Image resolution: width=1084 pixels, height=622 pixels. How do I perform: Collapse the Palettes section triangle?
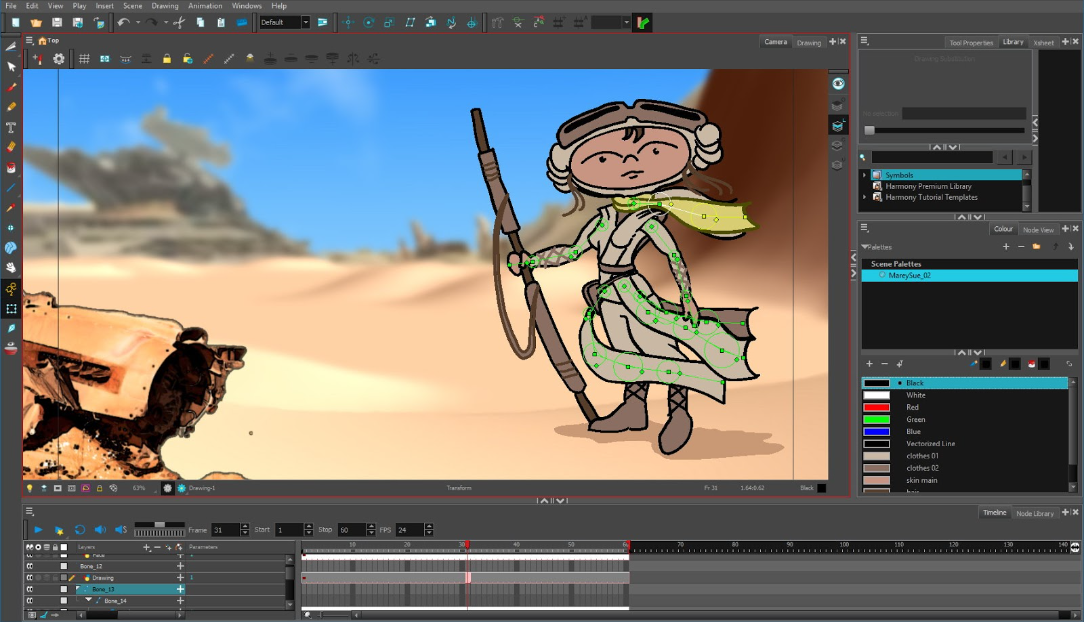tap(864, 247)
